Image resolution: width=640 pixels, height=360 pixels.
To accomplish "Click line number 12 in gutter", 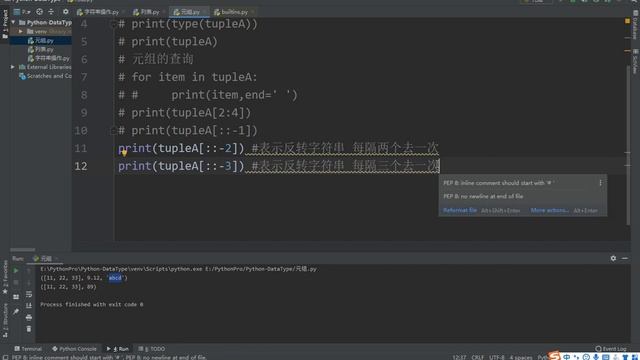I will tap(81, 166).
